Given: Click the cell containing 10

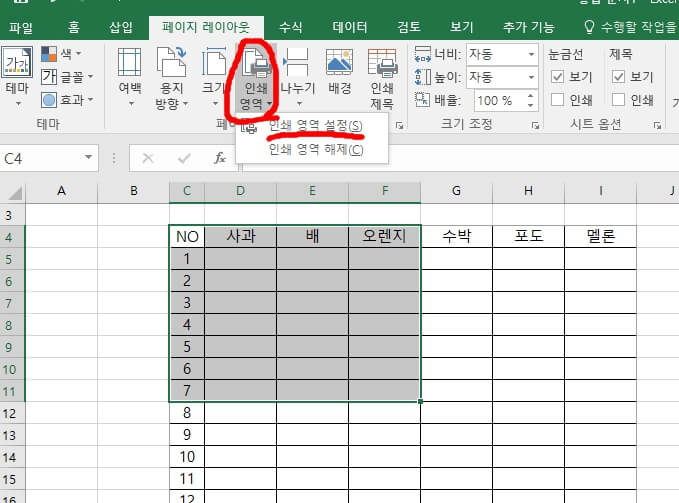Looking at the screenshot, I should (x=187, y=457).
